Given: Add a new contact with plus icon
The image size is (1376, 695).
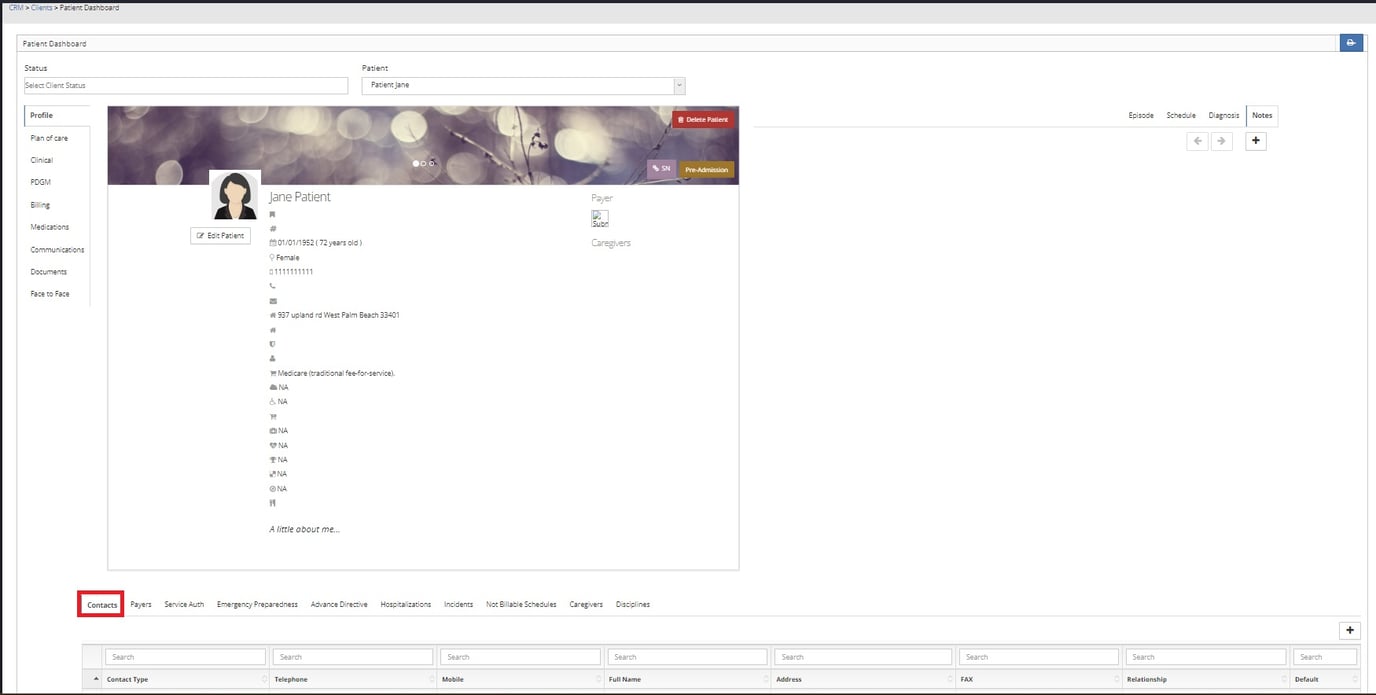Looking at the screenshot, I should click(1350, 630).
